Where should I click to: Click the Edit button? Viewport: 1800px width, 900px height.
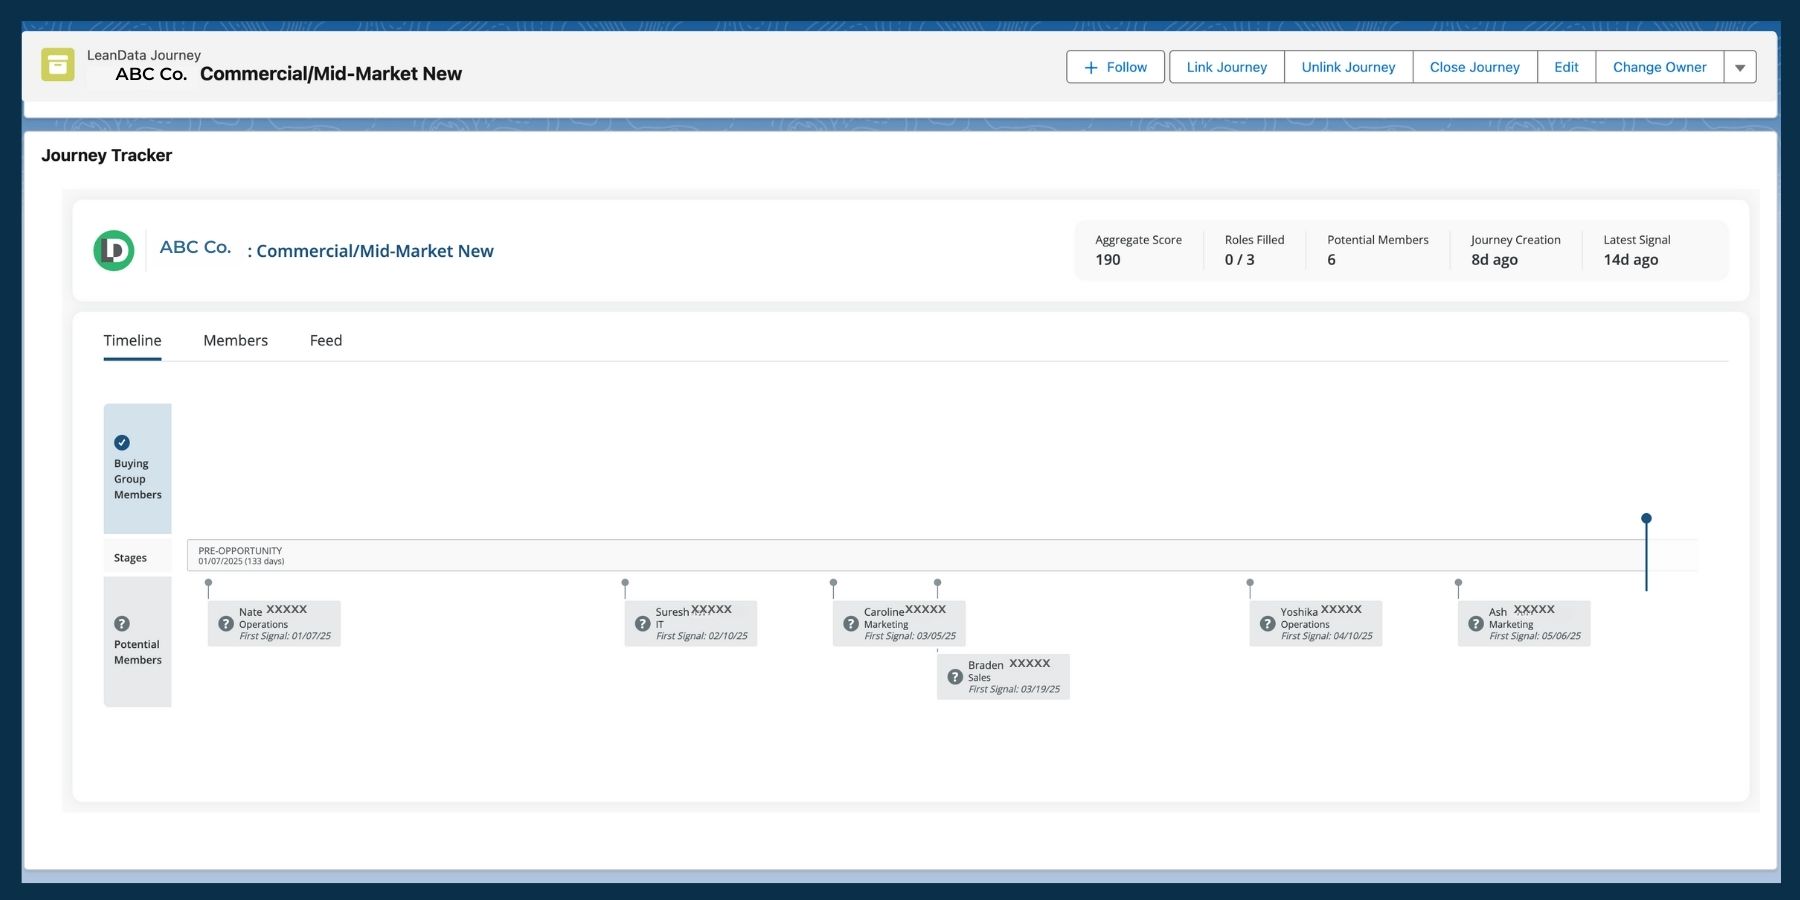point(1566,66)
